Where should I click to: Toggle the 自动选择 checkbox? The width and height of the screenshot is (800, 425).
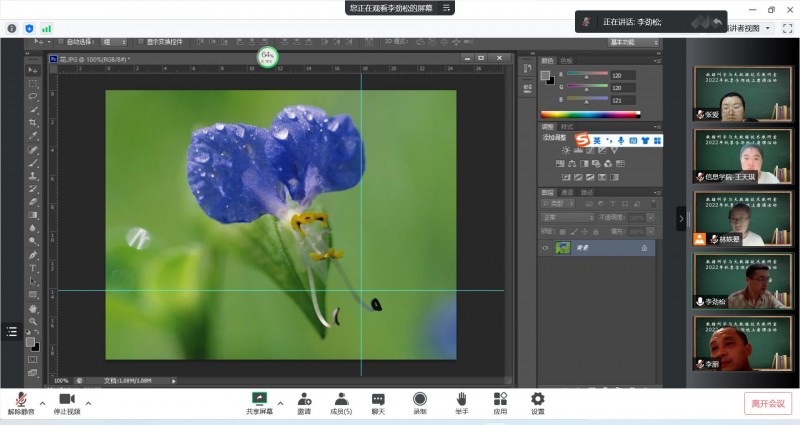click(62, 42)
